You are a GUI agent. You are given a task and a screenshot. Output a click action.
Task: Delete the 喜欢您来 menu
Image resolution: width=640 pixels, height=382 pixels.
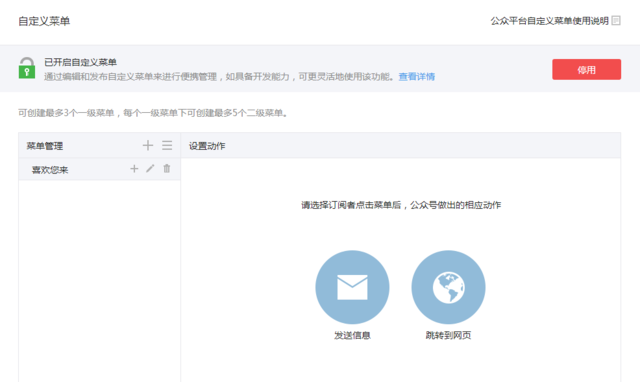point(167,168)
